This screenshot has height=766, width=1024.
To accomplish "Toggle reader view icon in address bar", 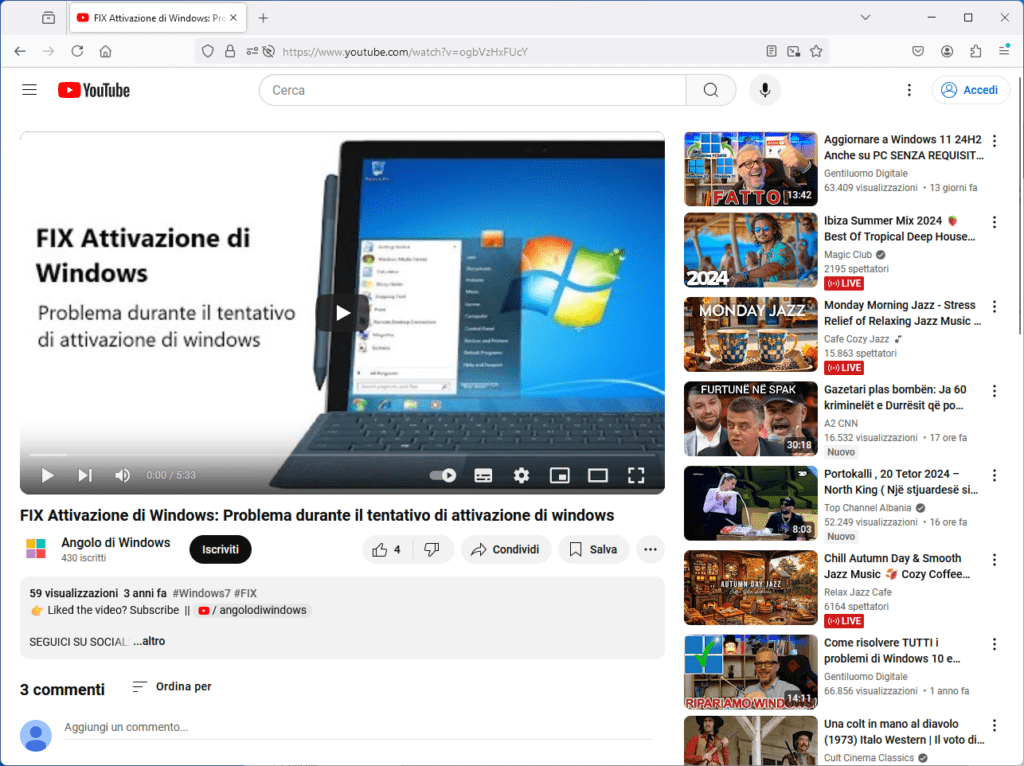I will tap(771, 51).
